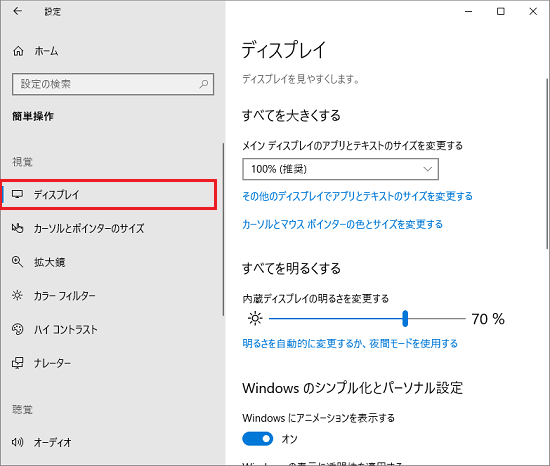Screen dimensions: 550x466
Task: Open the ハイ コントラスト palette icon
Action: (x=18, y=329)
